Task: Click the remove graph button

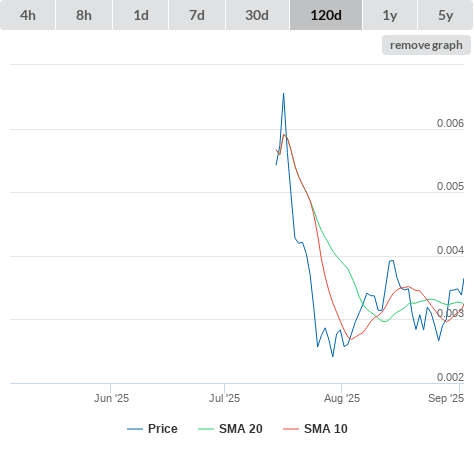Action: pos(426,45)
